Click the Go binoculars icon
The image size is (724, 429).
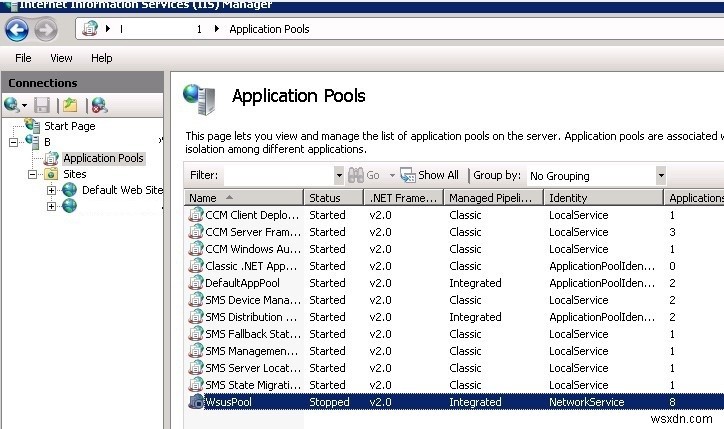coord(356,175)
